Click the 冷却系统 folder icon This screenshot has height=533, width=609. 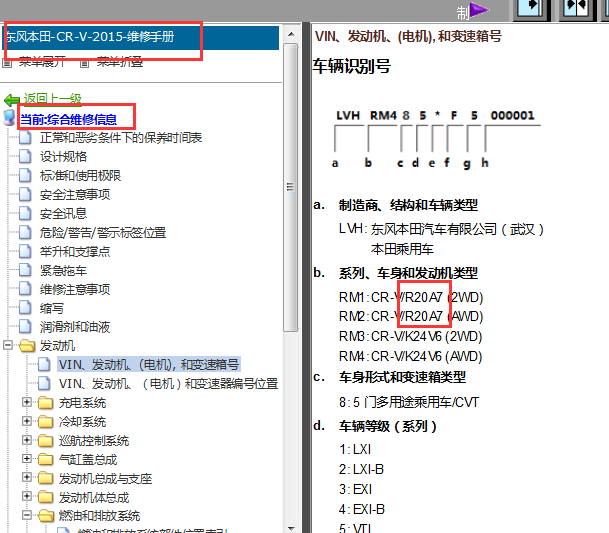pyautogui.click(x=45, y=422)
